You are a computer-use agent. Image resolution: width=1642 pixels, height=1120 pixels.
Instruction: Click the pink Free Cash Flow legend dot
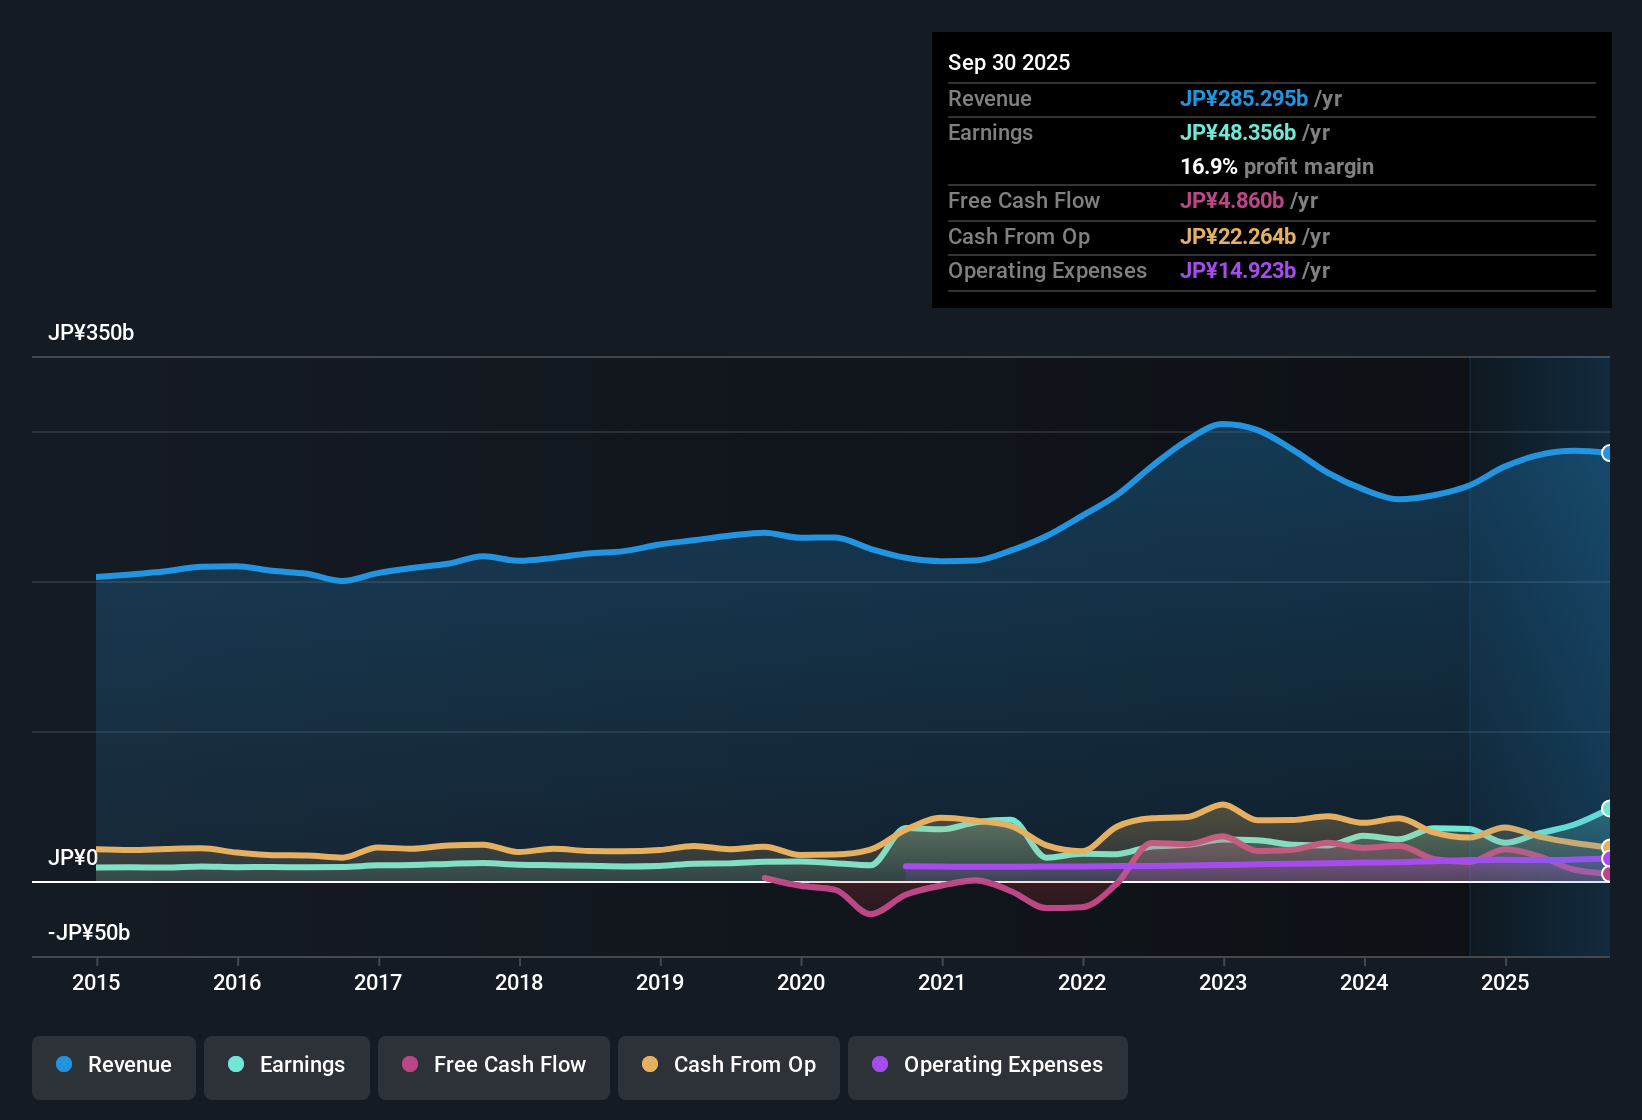(409, 1065)
